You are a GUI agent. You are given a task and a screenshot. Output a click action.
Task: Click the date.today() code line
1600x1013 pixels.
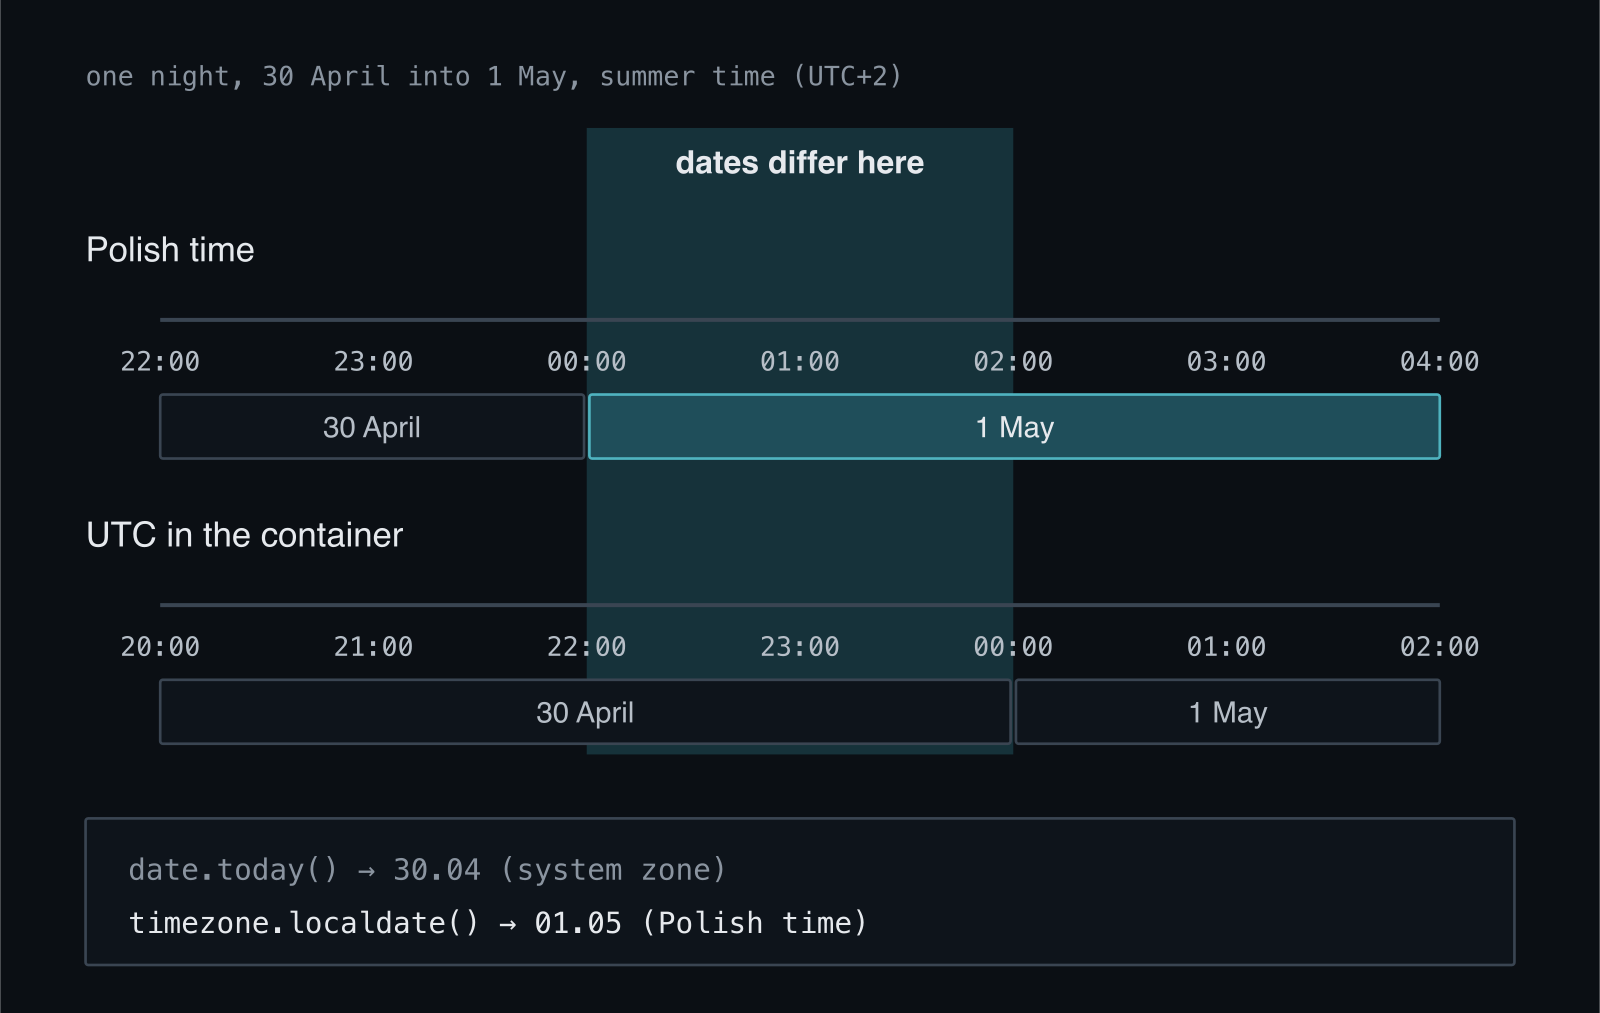(427, 870)
